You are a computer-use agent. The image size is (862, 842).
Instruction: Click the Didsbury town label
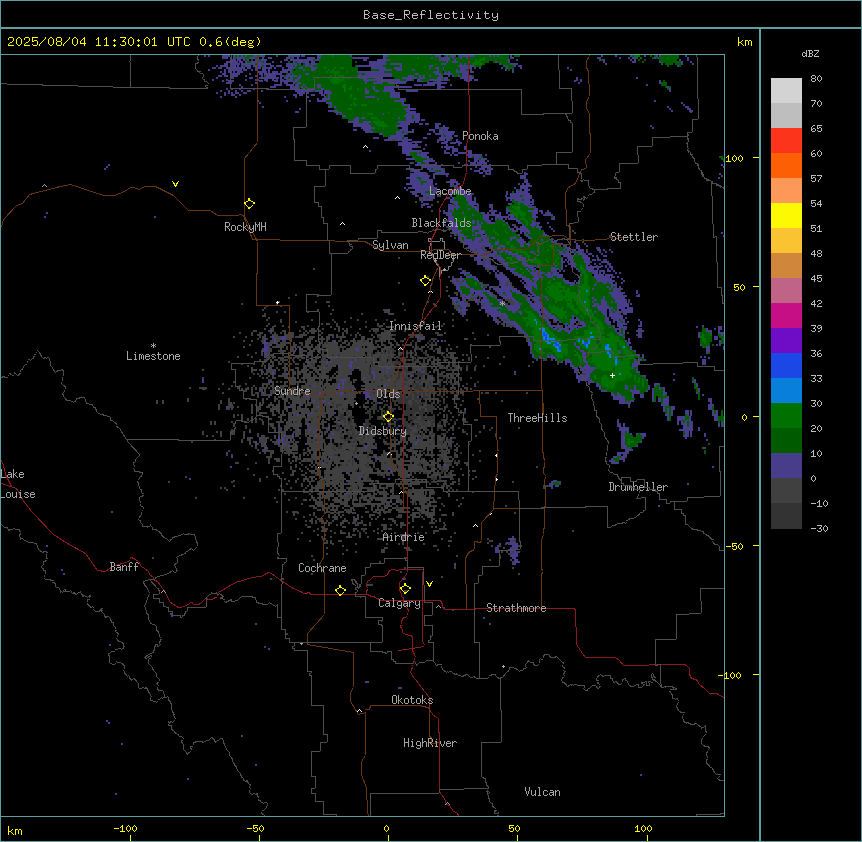[x=383, y=431]
